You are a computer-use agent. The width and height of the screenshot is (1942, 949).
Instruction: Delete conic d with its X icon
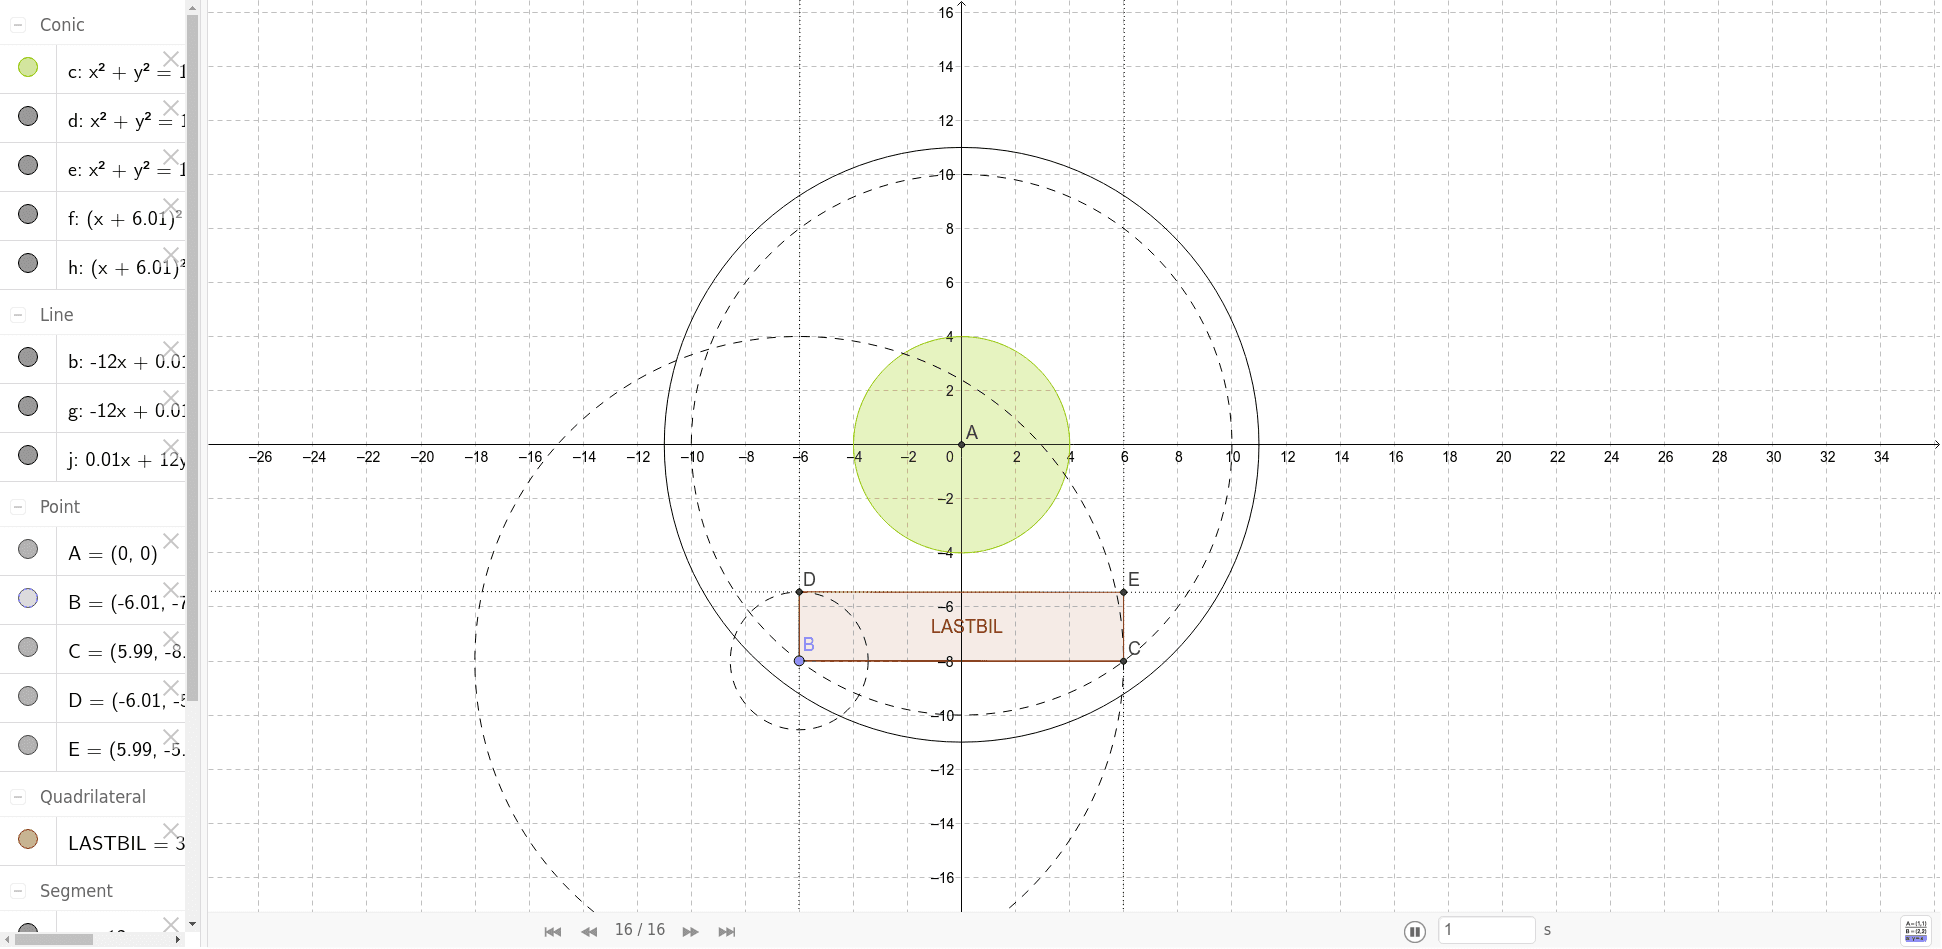(171, 108)
